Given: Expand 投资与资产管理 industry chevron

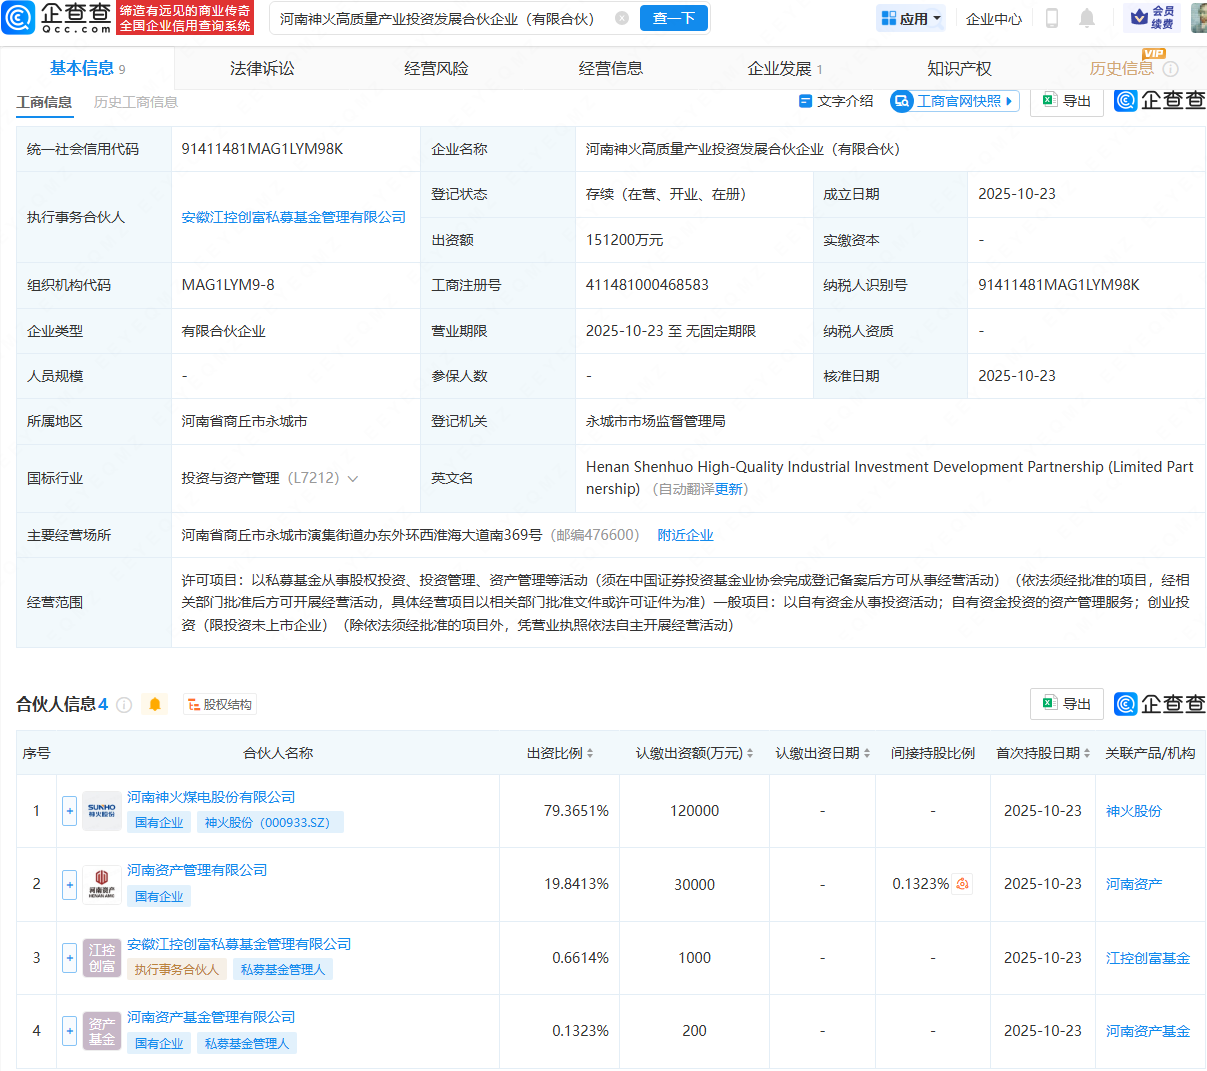Looking at the screenshot, I should [352, 479].
